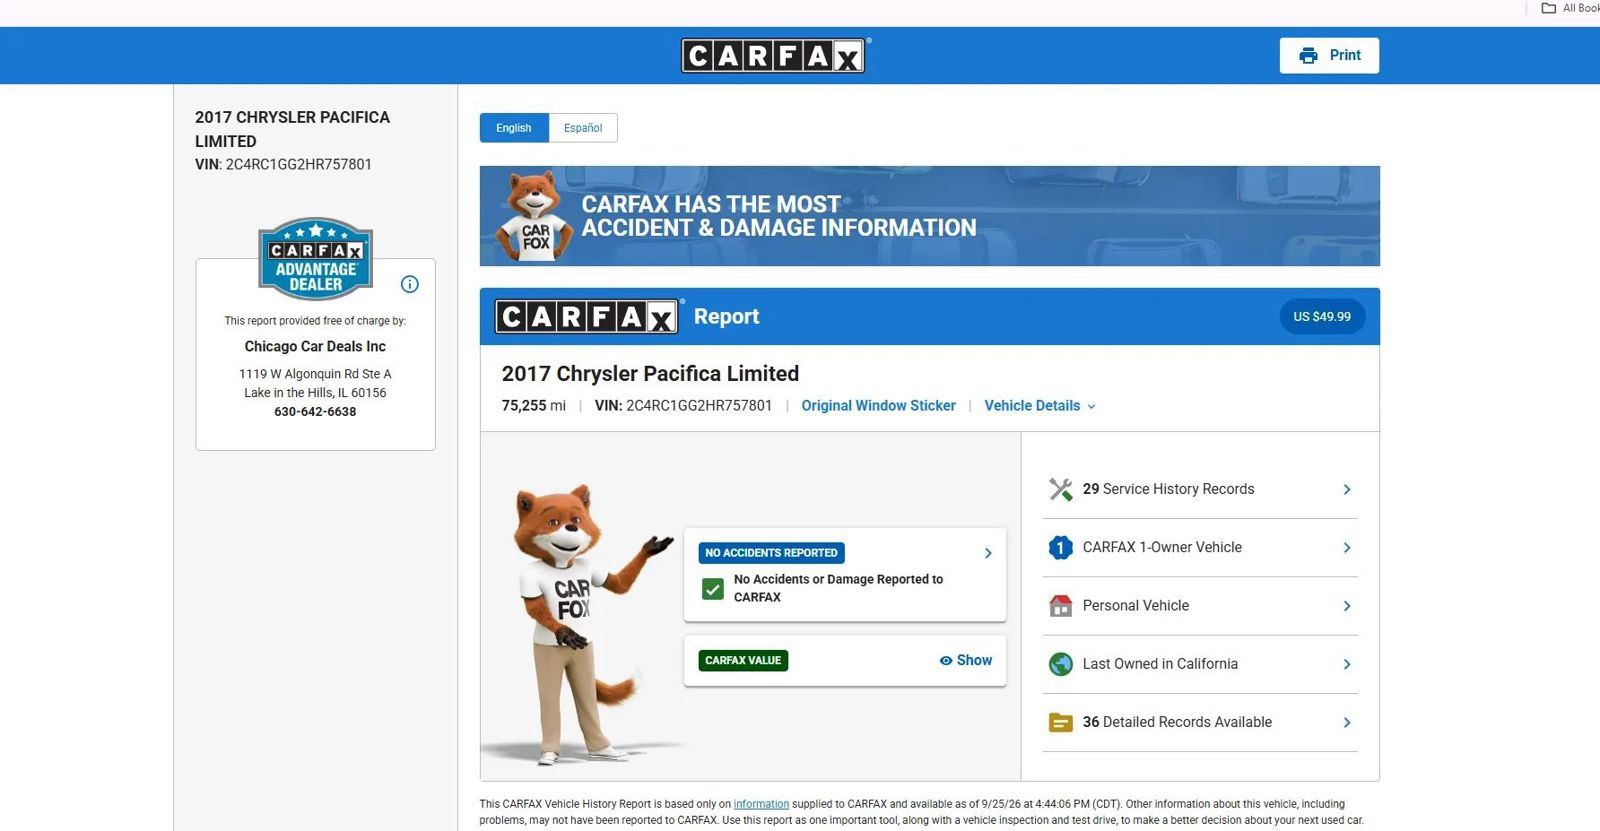Click the 75,255 mi mileage text

click(x=534, y=406)
